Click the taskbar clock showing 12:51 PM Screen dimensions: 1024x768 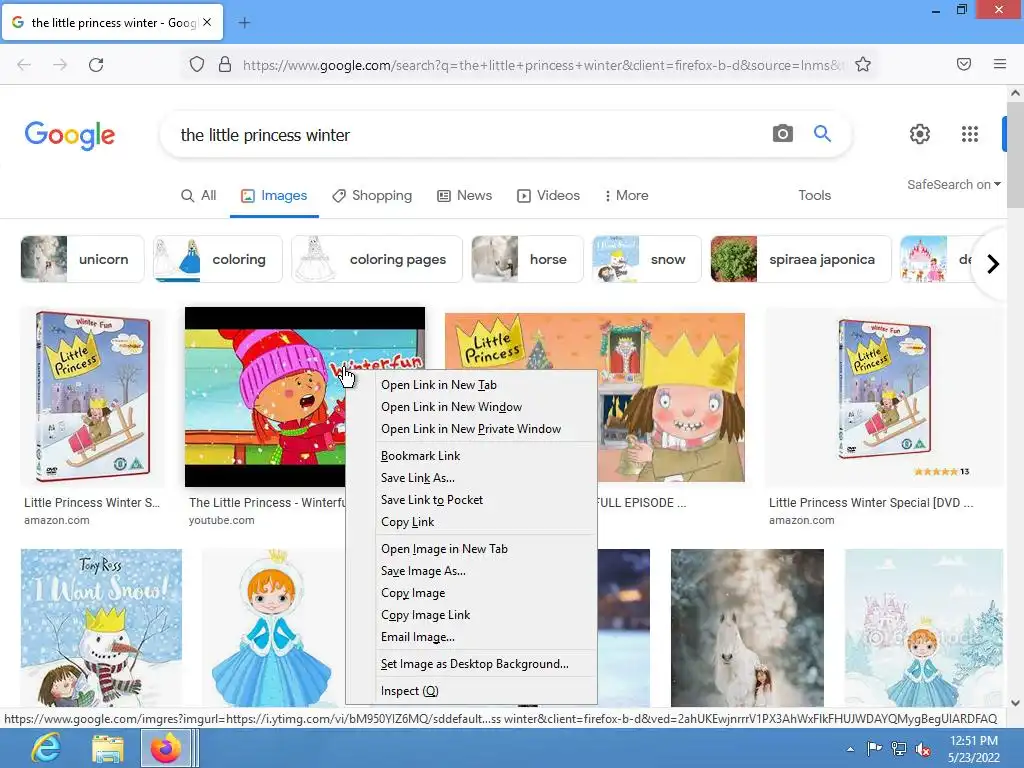pyautogui.click(x=973, y=749)
